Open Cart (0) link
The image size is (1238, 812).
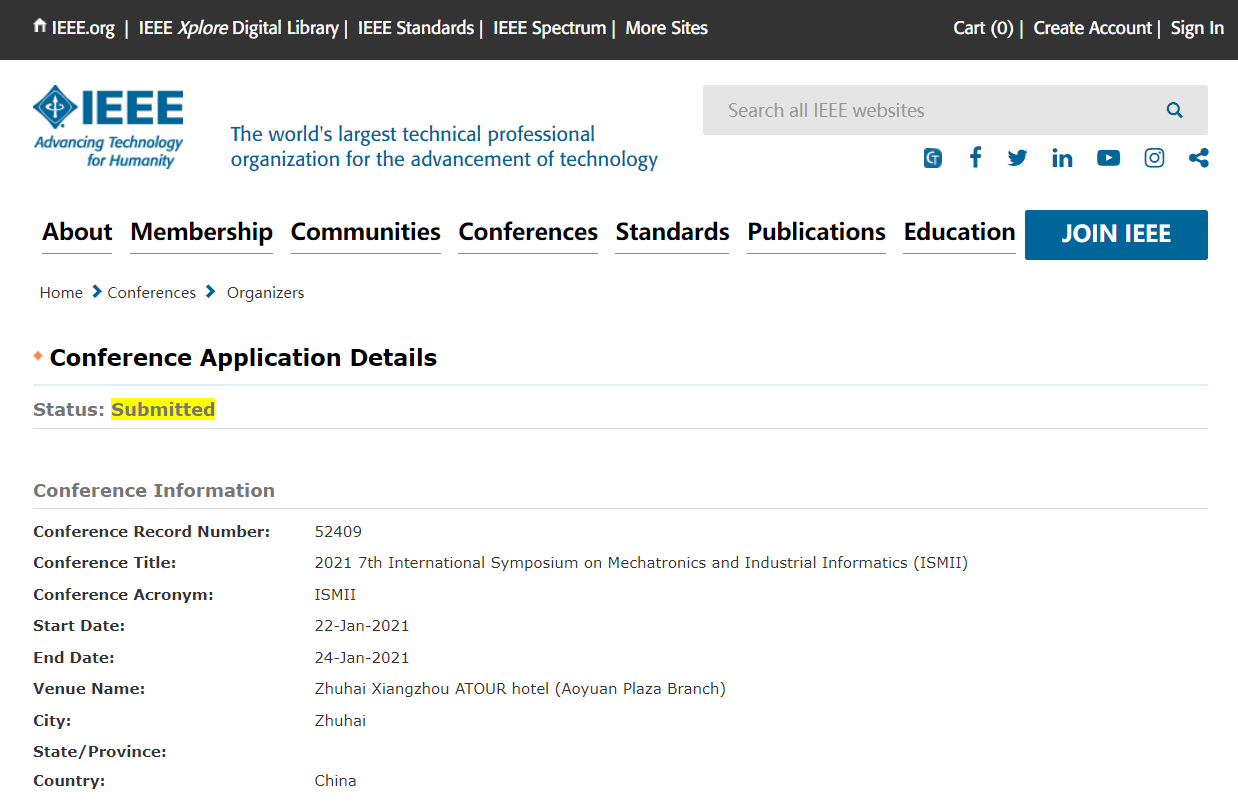click(983, 28)
